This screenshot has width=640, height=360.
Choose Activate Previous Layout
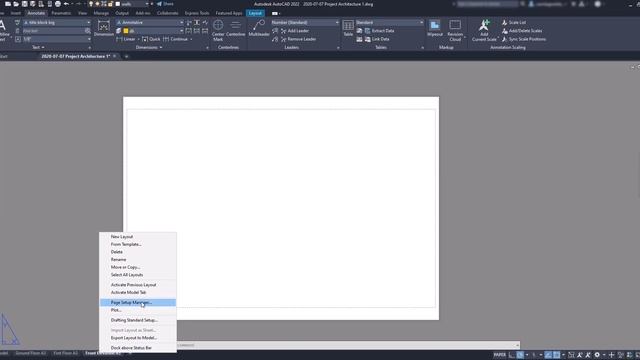138,285
